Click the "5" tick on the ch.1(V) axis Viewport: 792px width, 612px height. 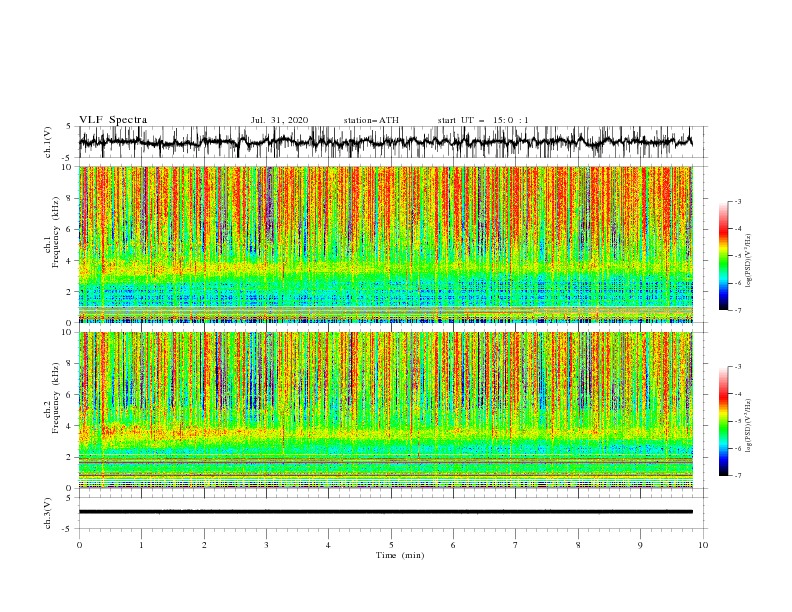70,127
